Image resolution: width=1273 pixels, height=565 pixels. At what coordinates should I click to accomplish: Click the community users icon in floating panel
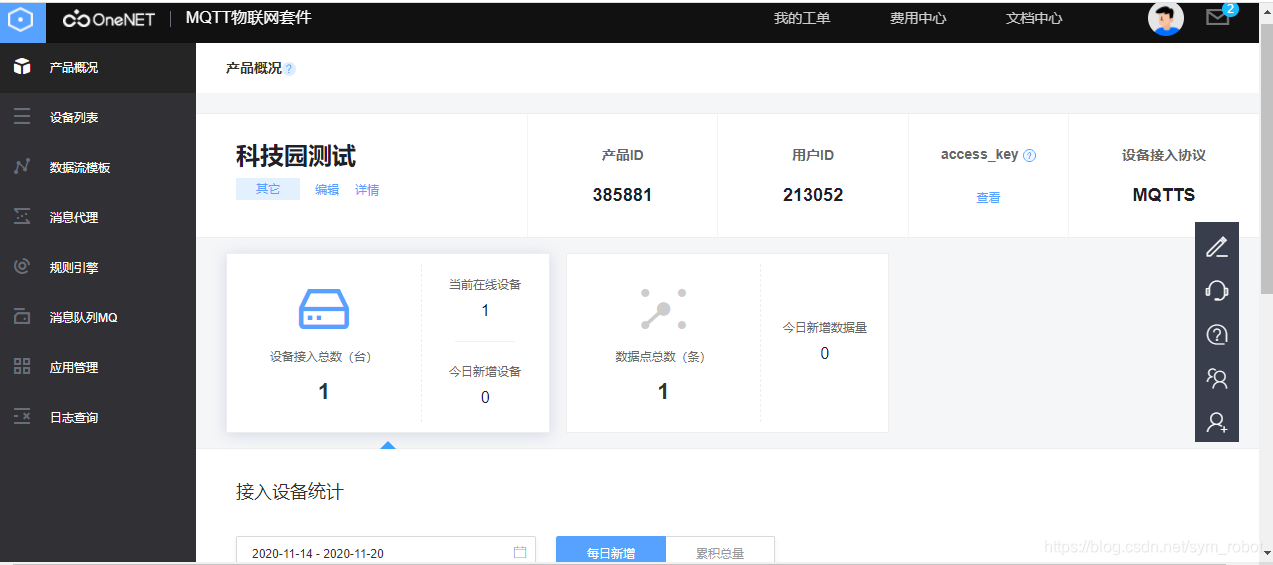point(1217,378)
